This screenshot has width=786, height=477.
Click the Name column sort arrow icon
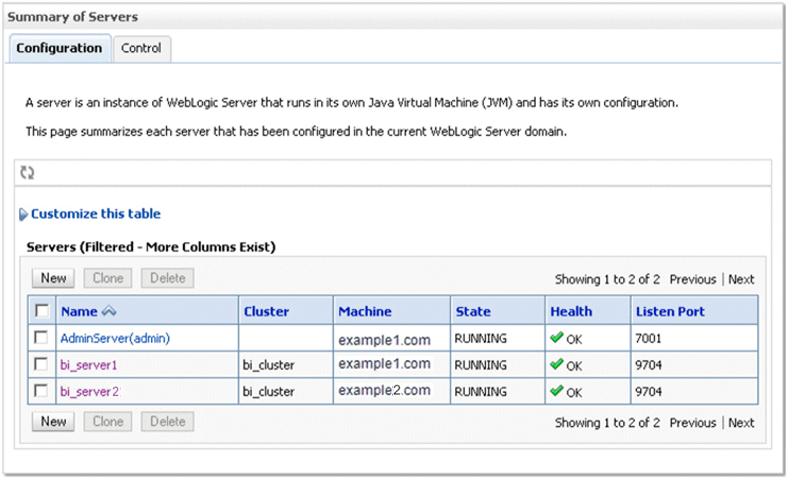pos(109,311)
